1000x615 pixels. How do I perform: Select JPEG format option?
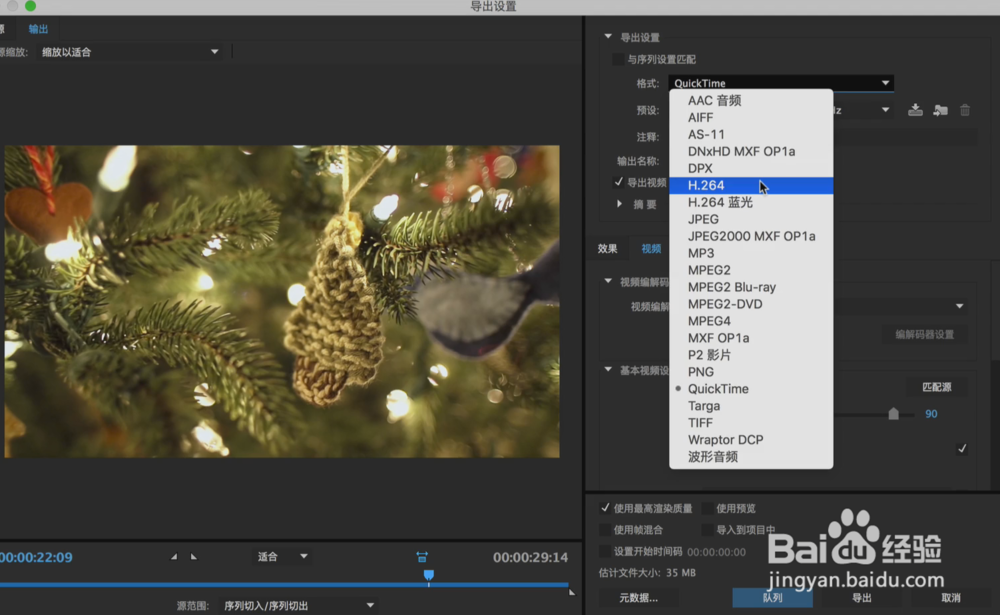tap(751, 219)
